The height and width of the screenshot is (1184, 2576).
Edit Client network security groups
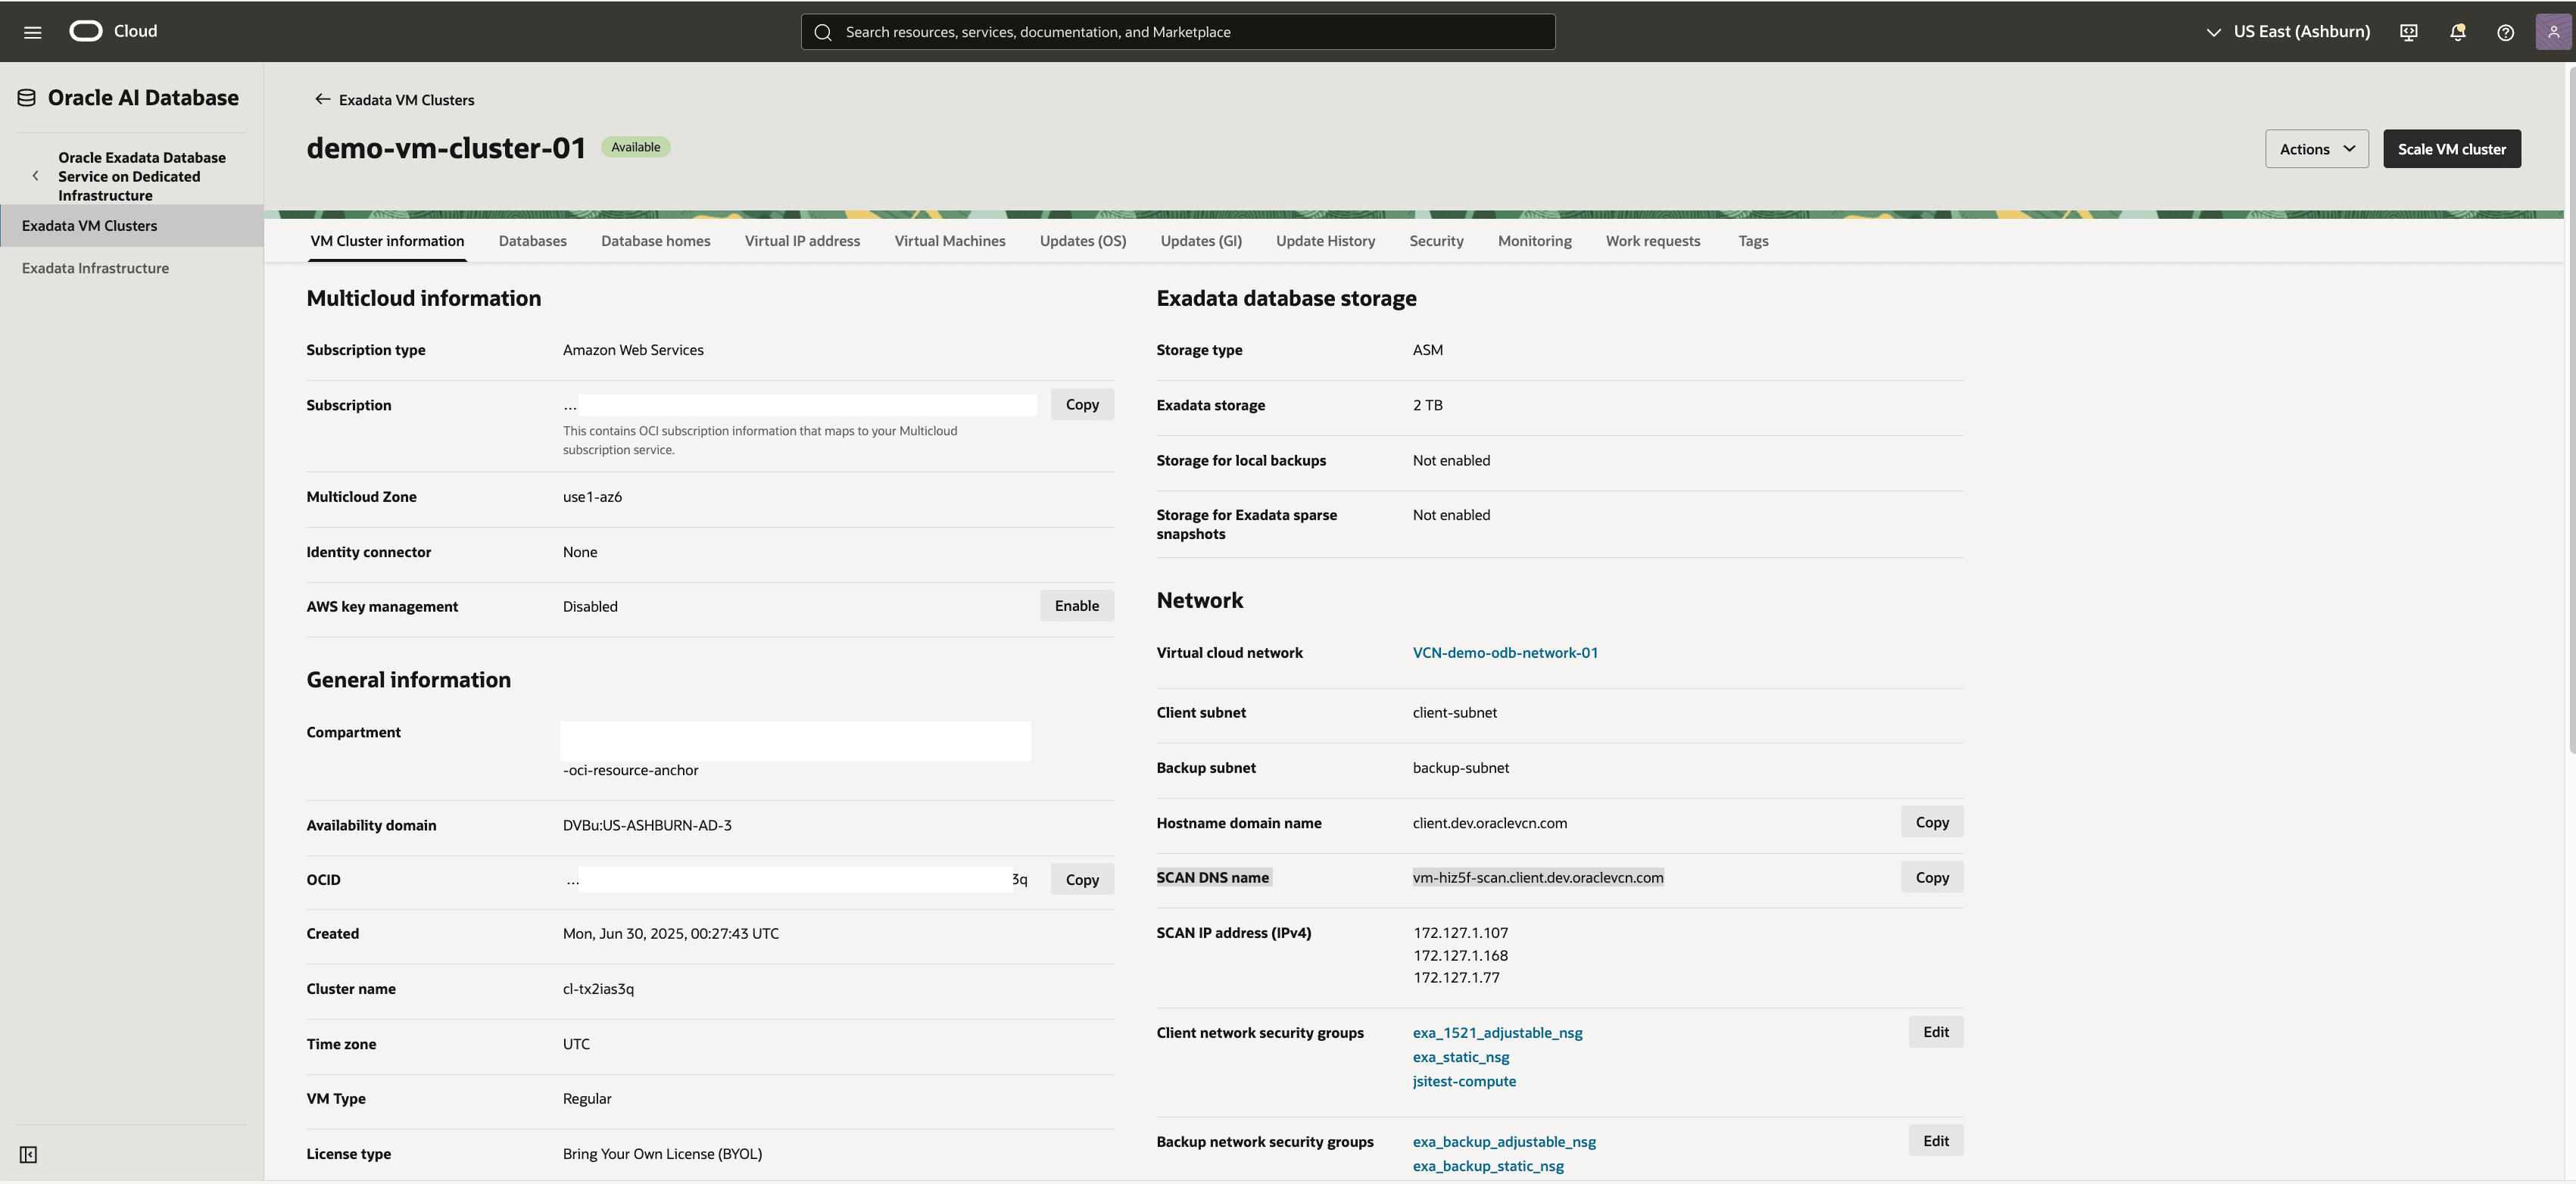1935,1032
